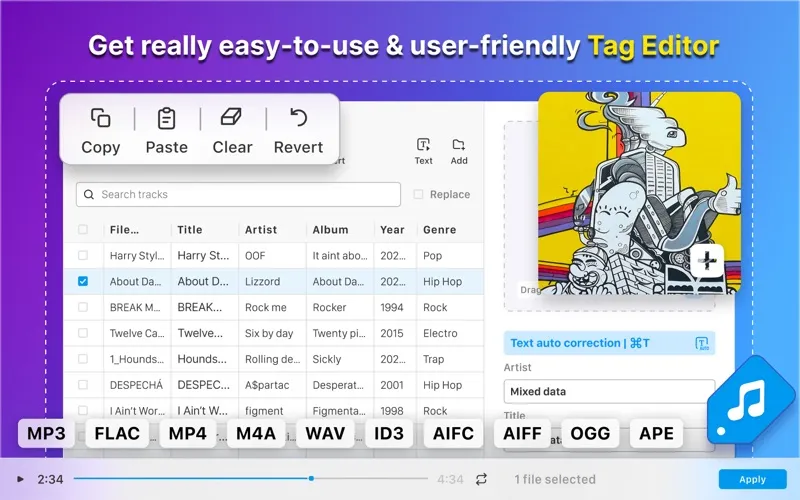
Task: Enable the Replace checkbox
Action: click(x=418, y=194)
